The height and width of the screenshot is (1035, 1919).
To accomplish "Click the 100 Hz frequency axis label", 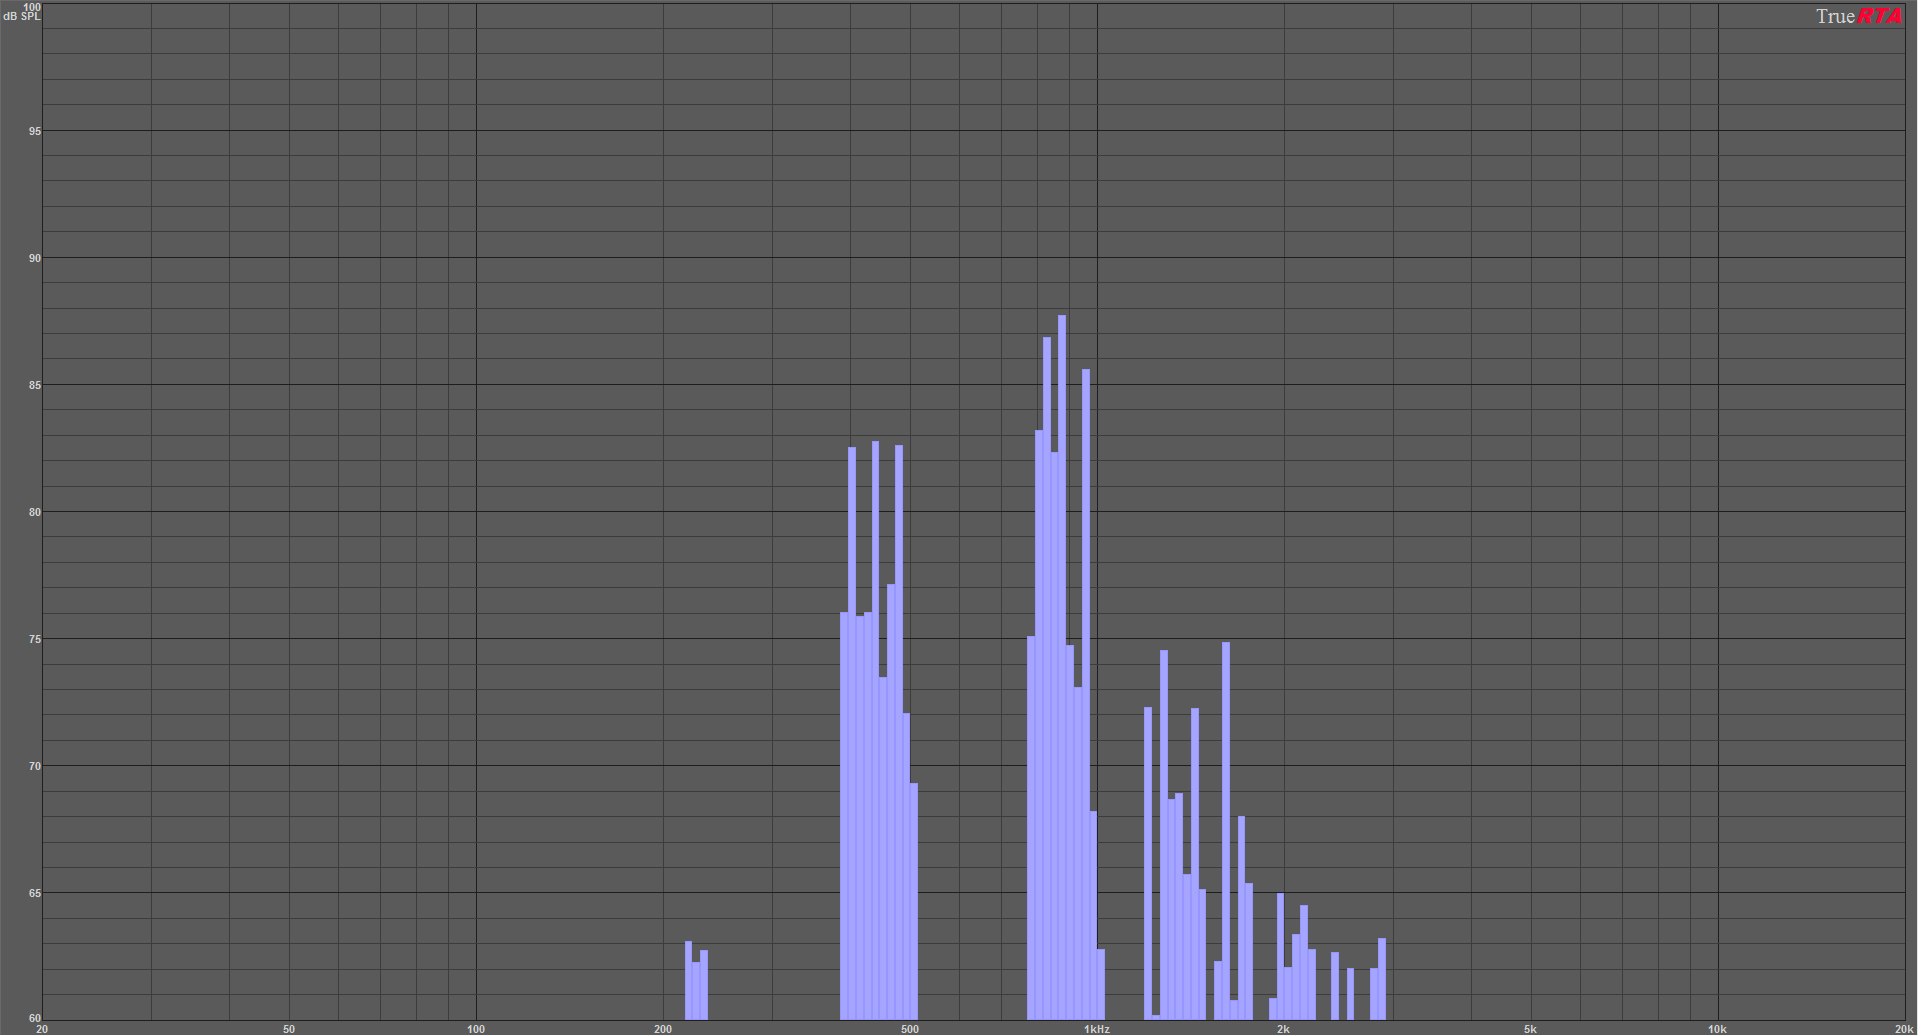I will point(476,1029).
